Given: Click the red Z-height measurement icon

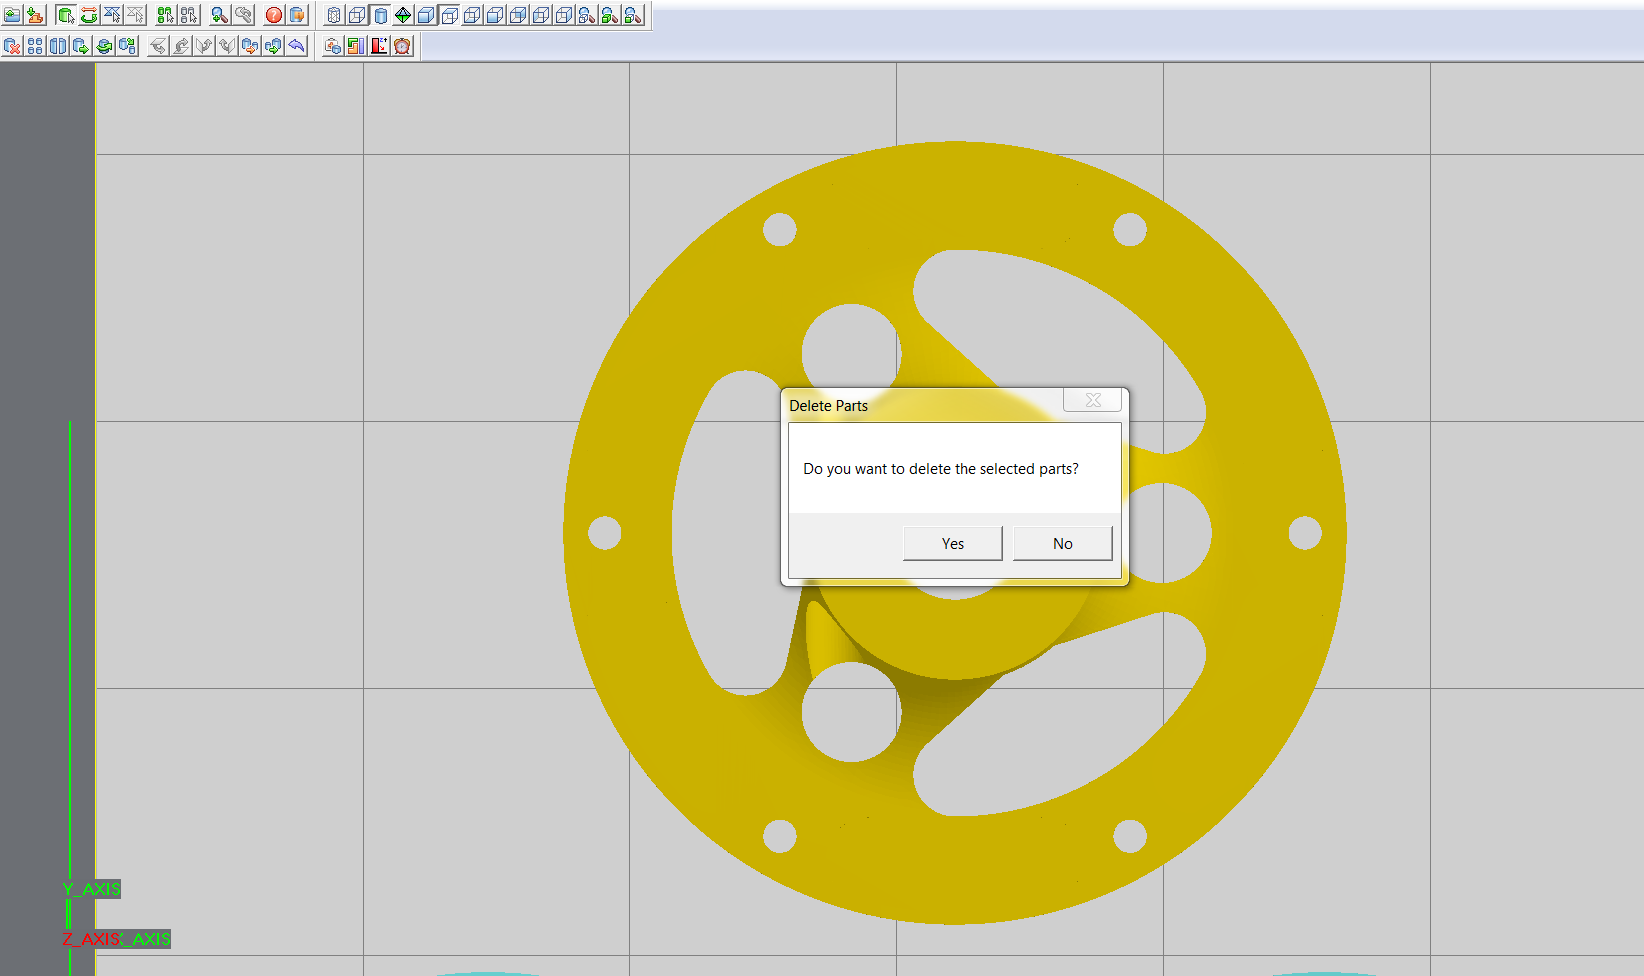Looking at the screenshot, I should (x=379, y=46).
